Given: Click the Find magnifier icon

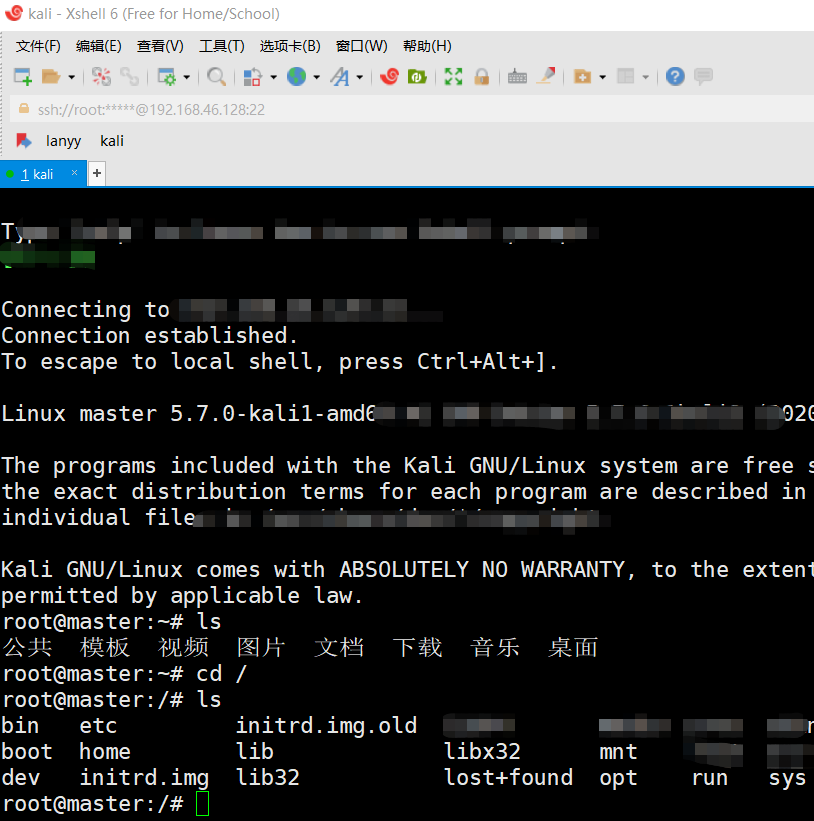Looking at the screenshot, I should 216,77.
